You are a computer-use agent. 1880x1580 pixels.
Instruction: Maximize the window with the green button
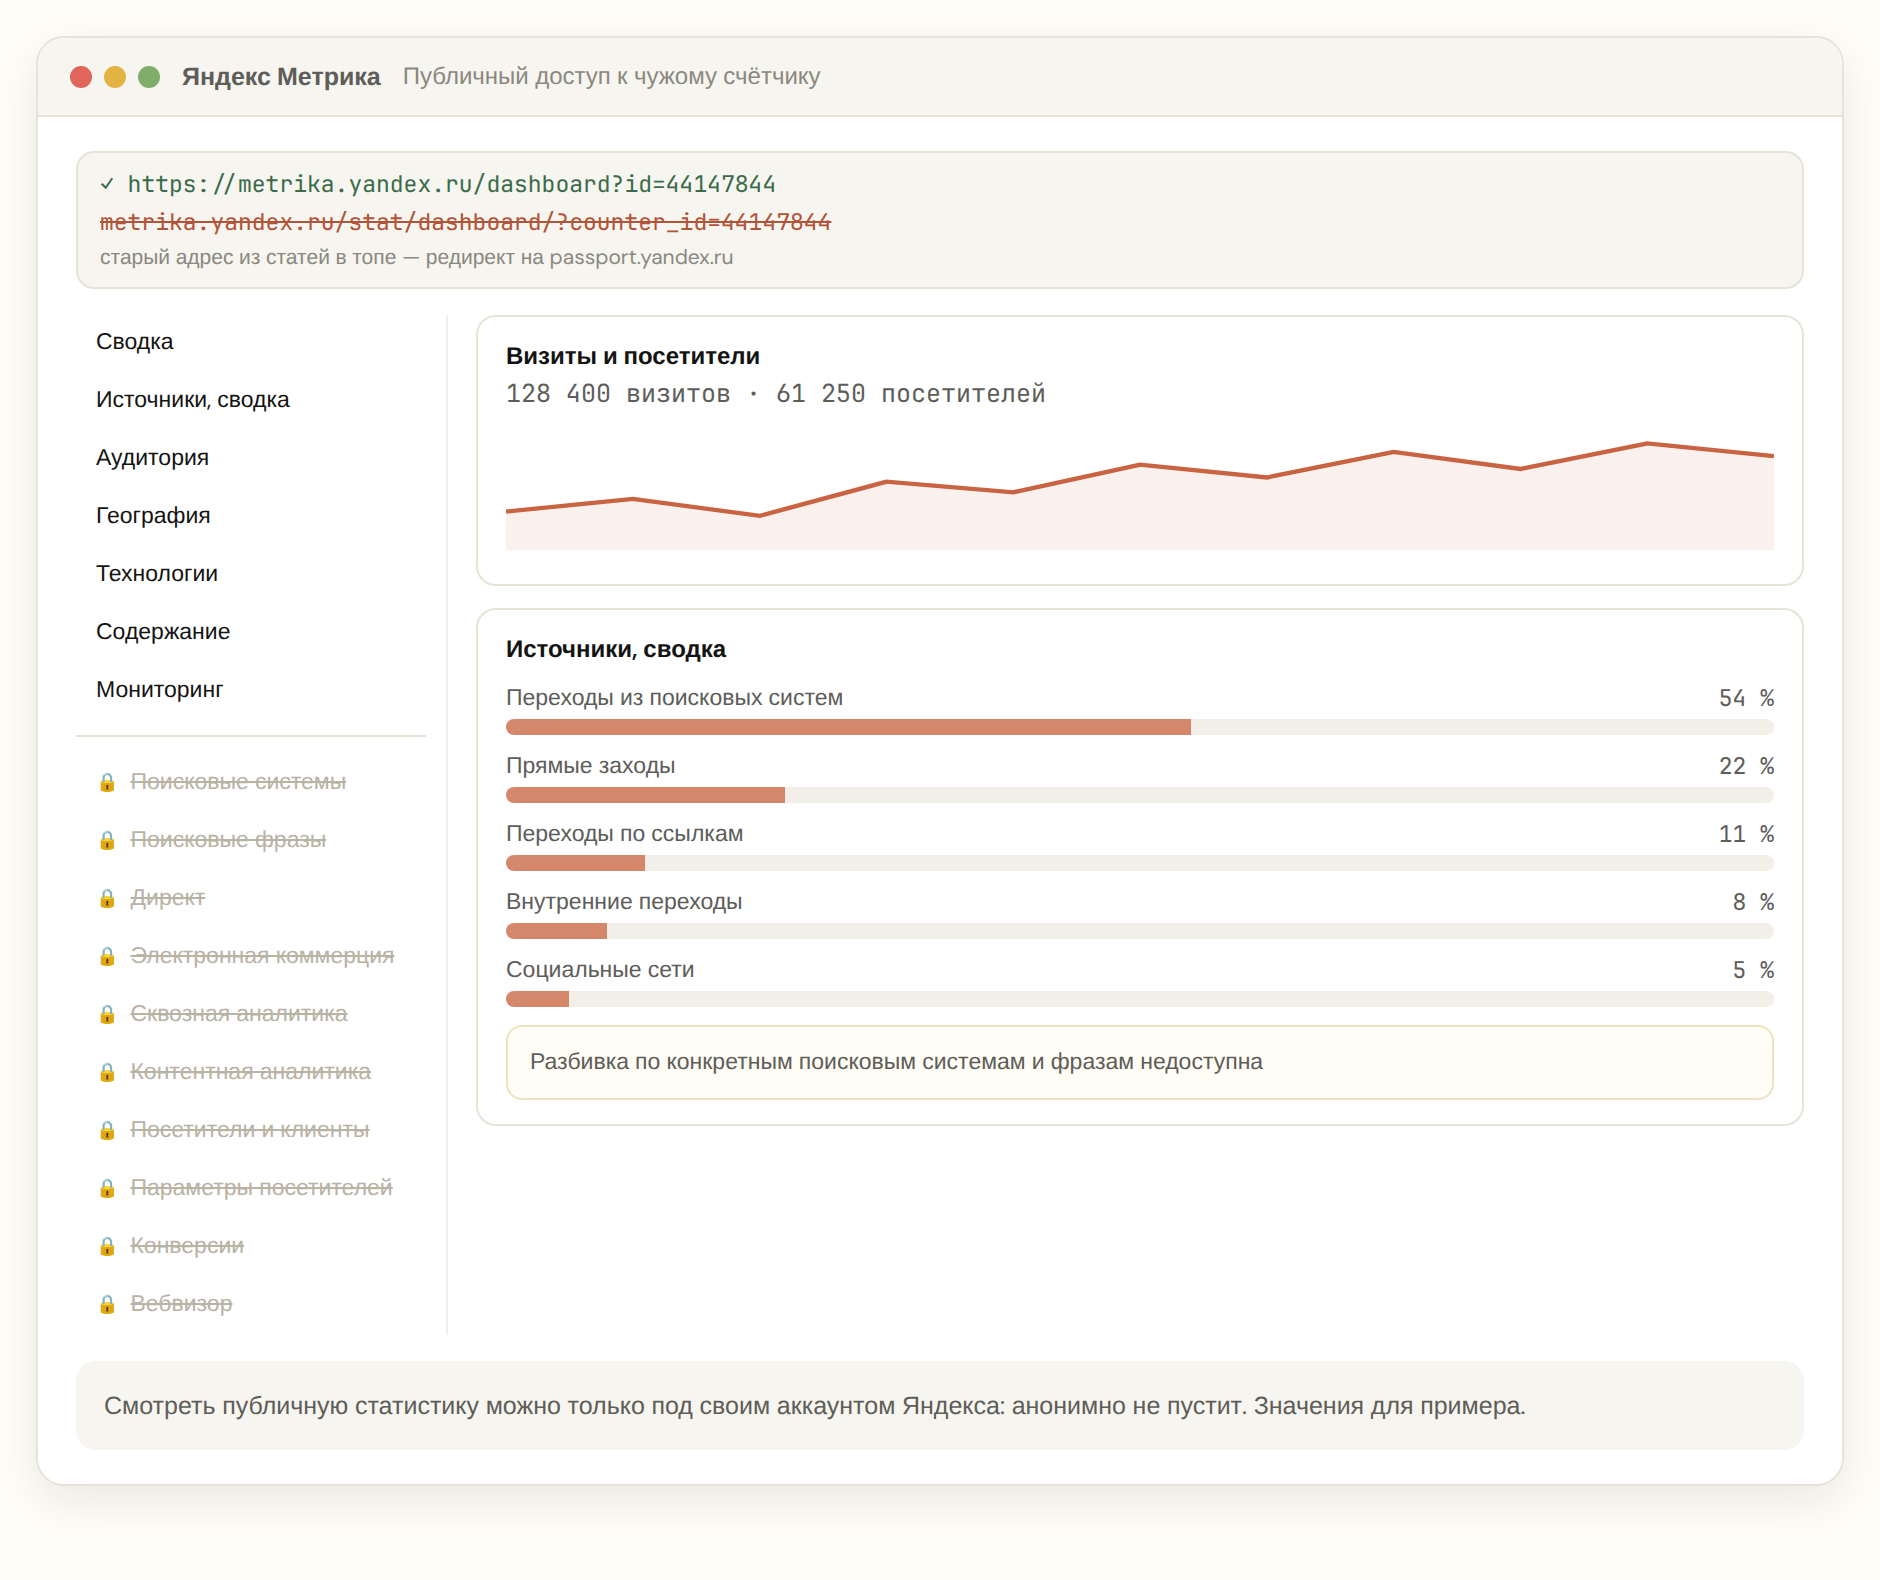(x=149, y=77)
